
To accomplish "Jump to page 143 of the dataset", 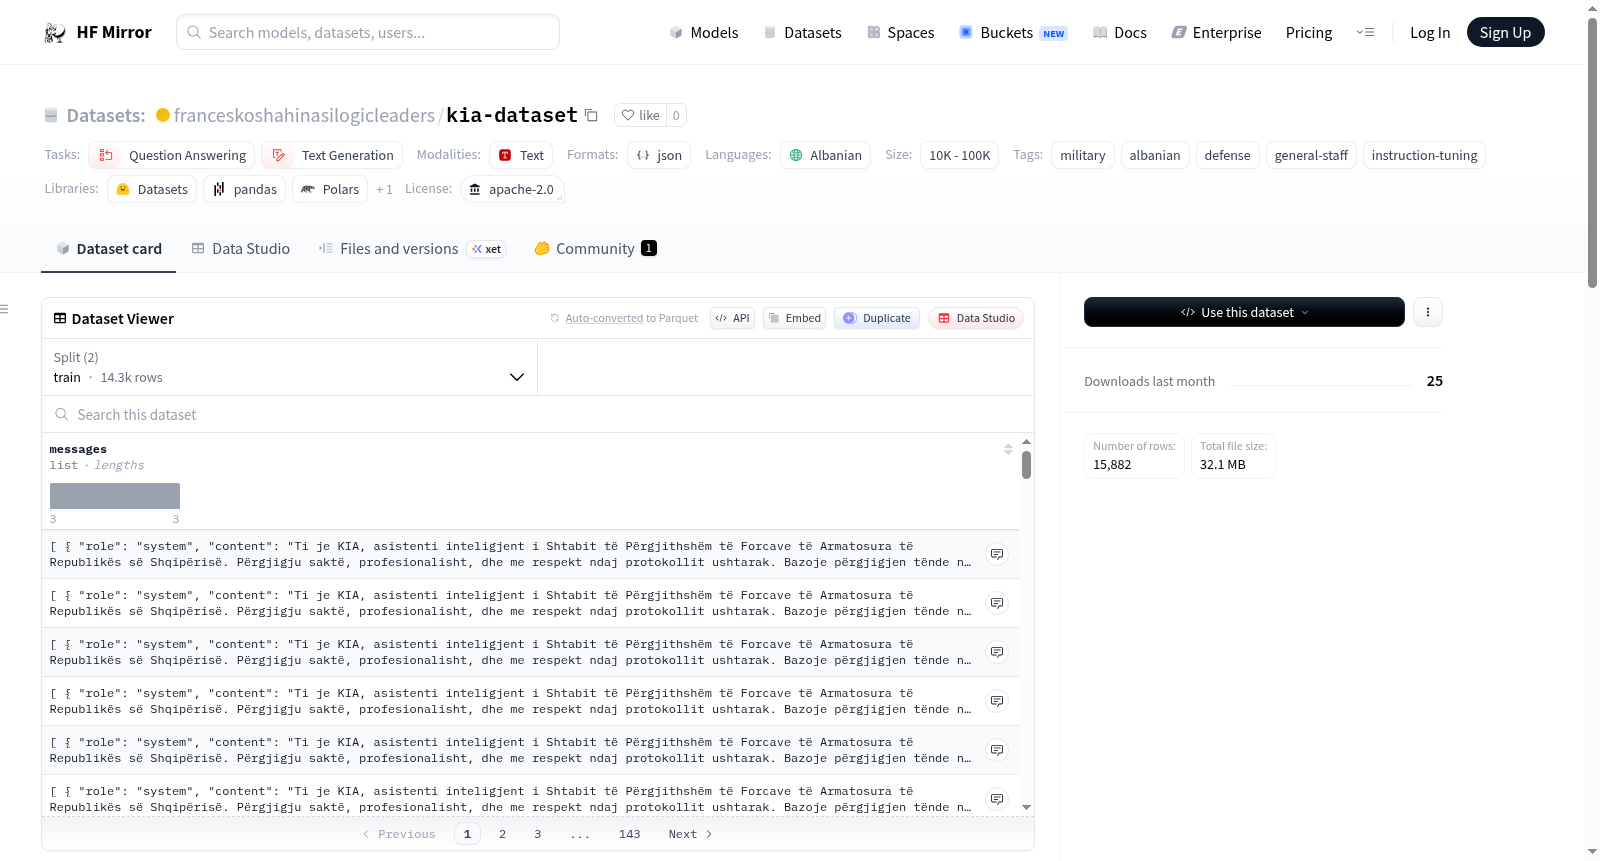I will point(629,834).
